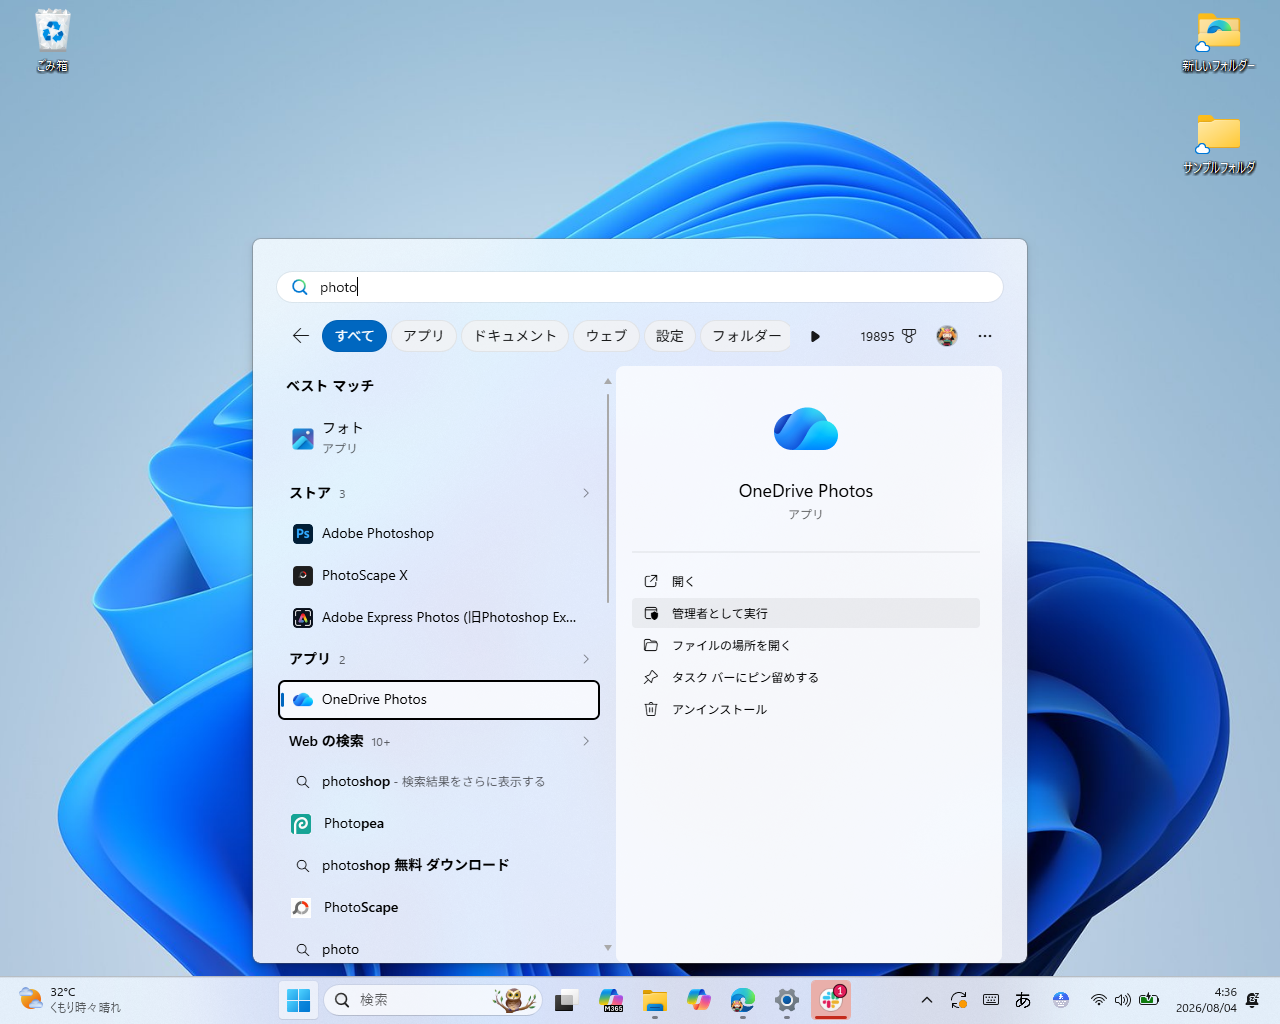
Task: Click the rewards points trophy 19895
Action: coord(888,336)
